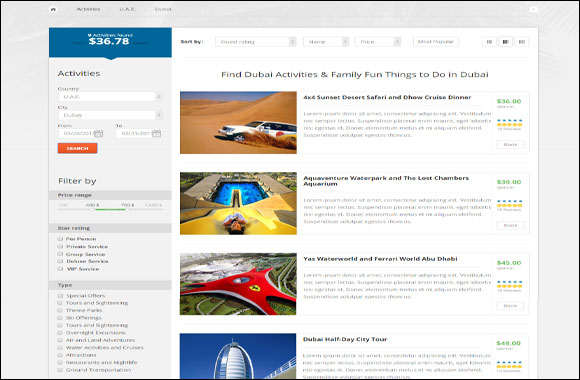Open the From date calendar icon

point(98,133)
